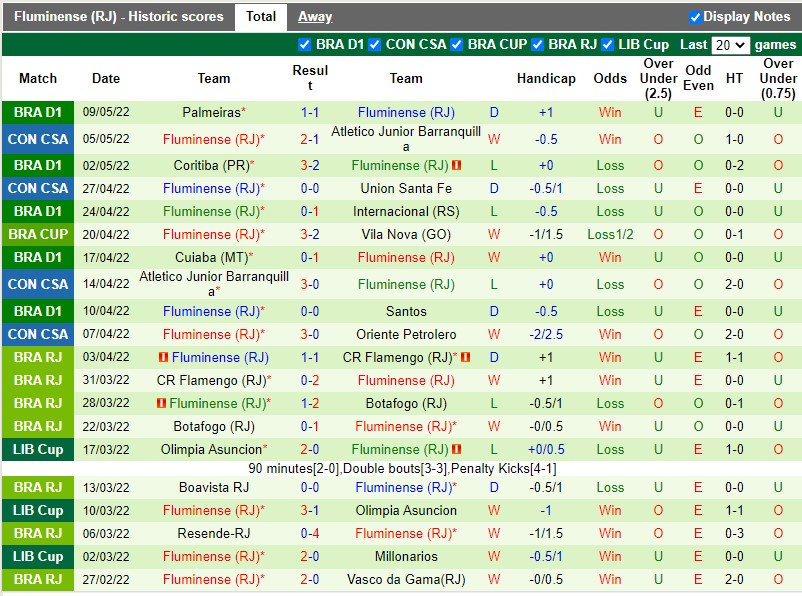Select LIB Cup league label on 17/03/22
This screenshot has height=596, width=802.
pos(38,449)
